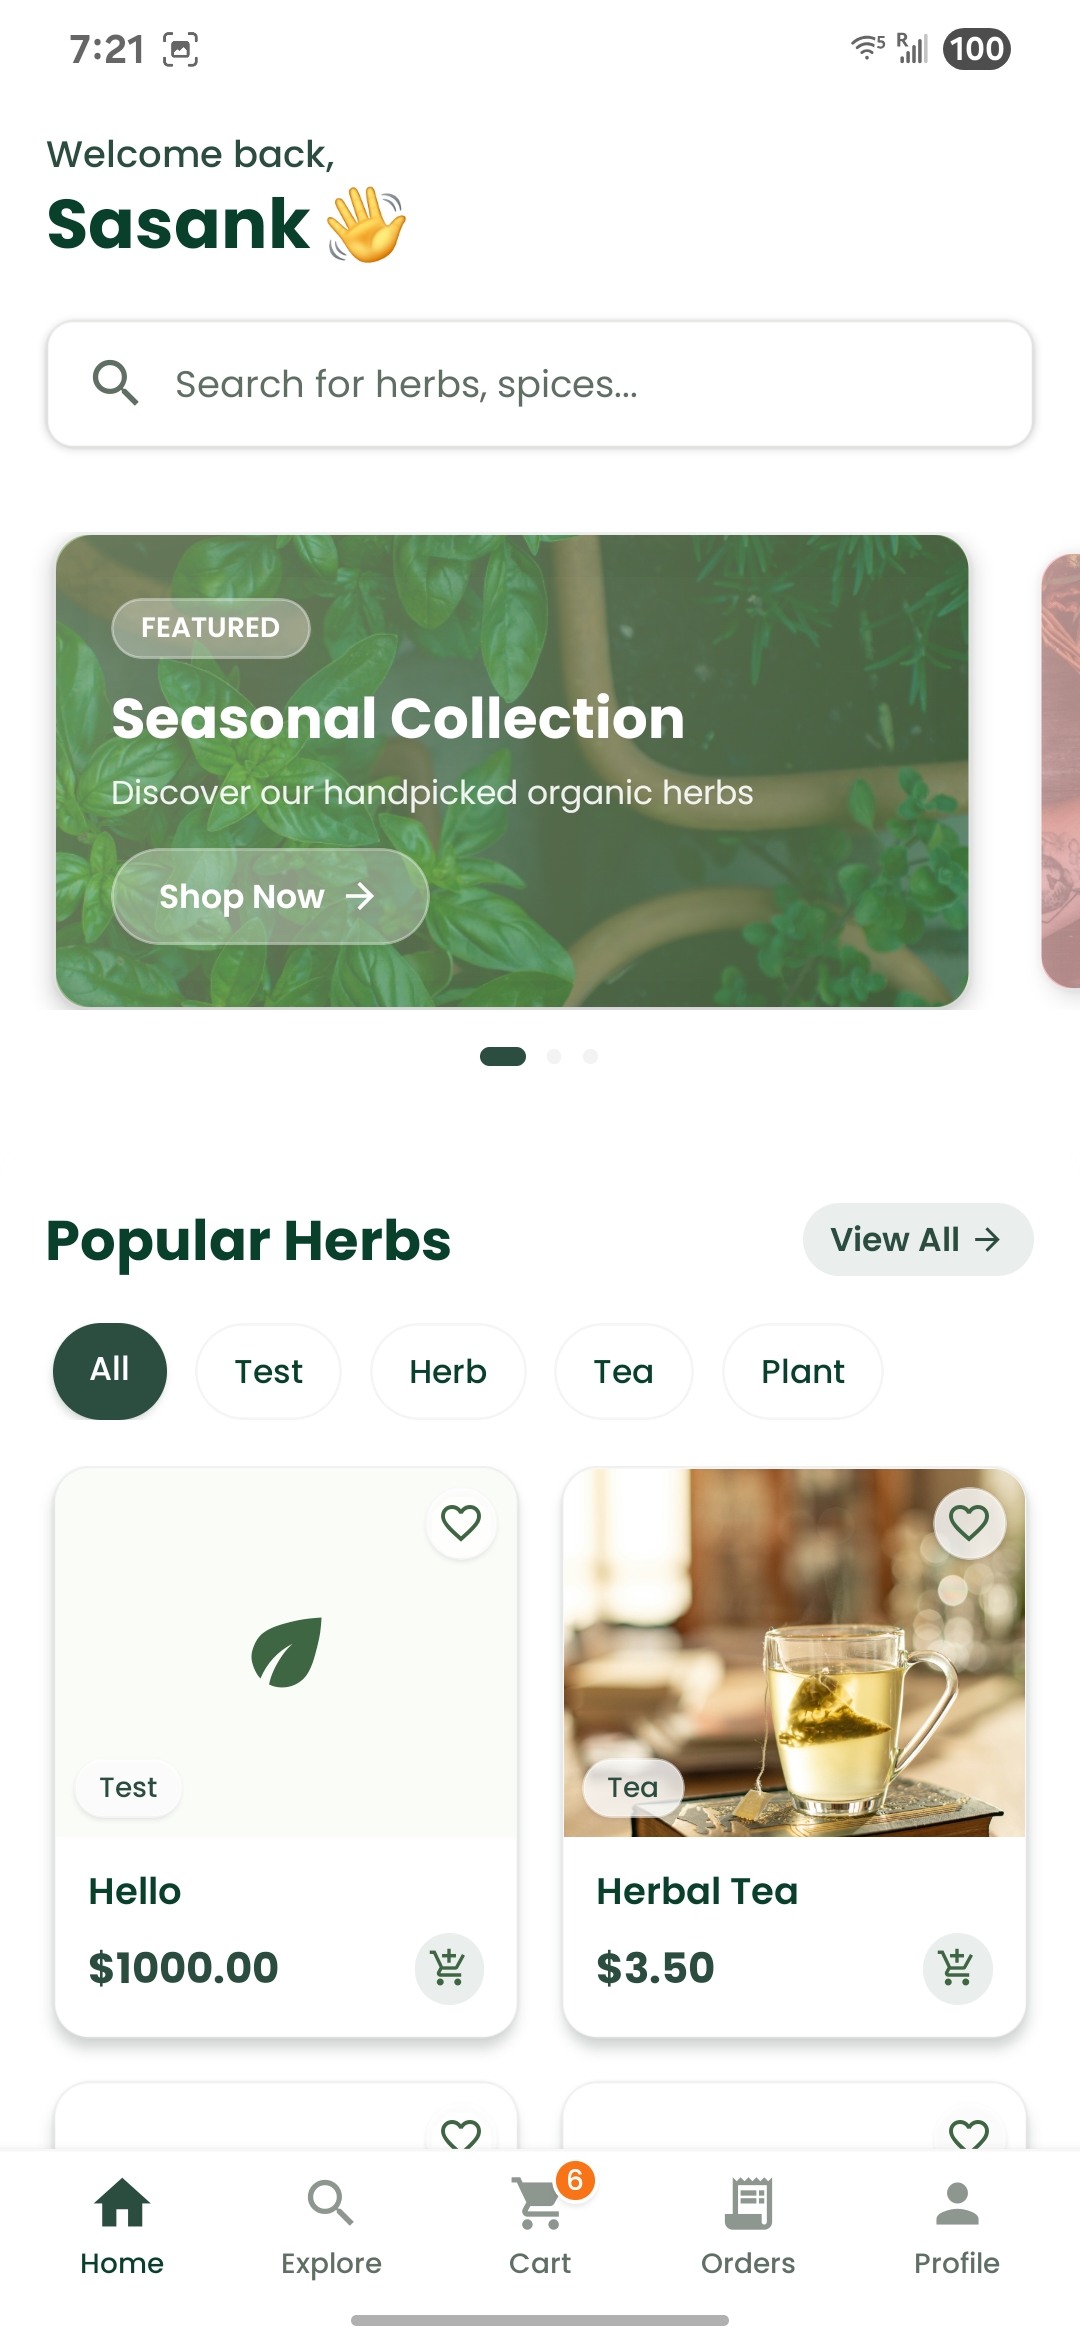Tap the search magnifier icon
This screenshot has width=1080, height=2340.
115,383
